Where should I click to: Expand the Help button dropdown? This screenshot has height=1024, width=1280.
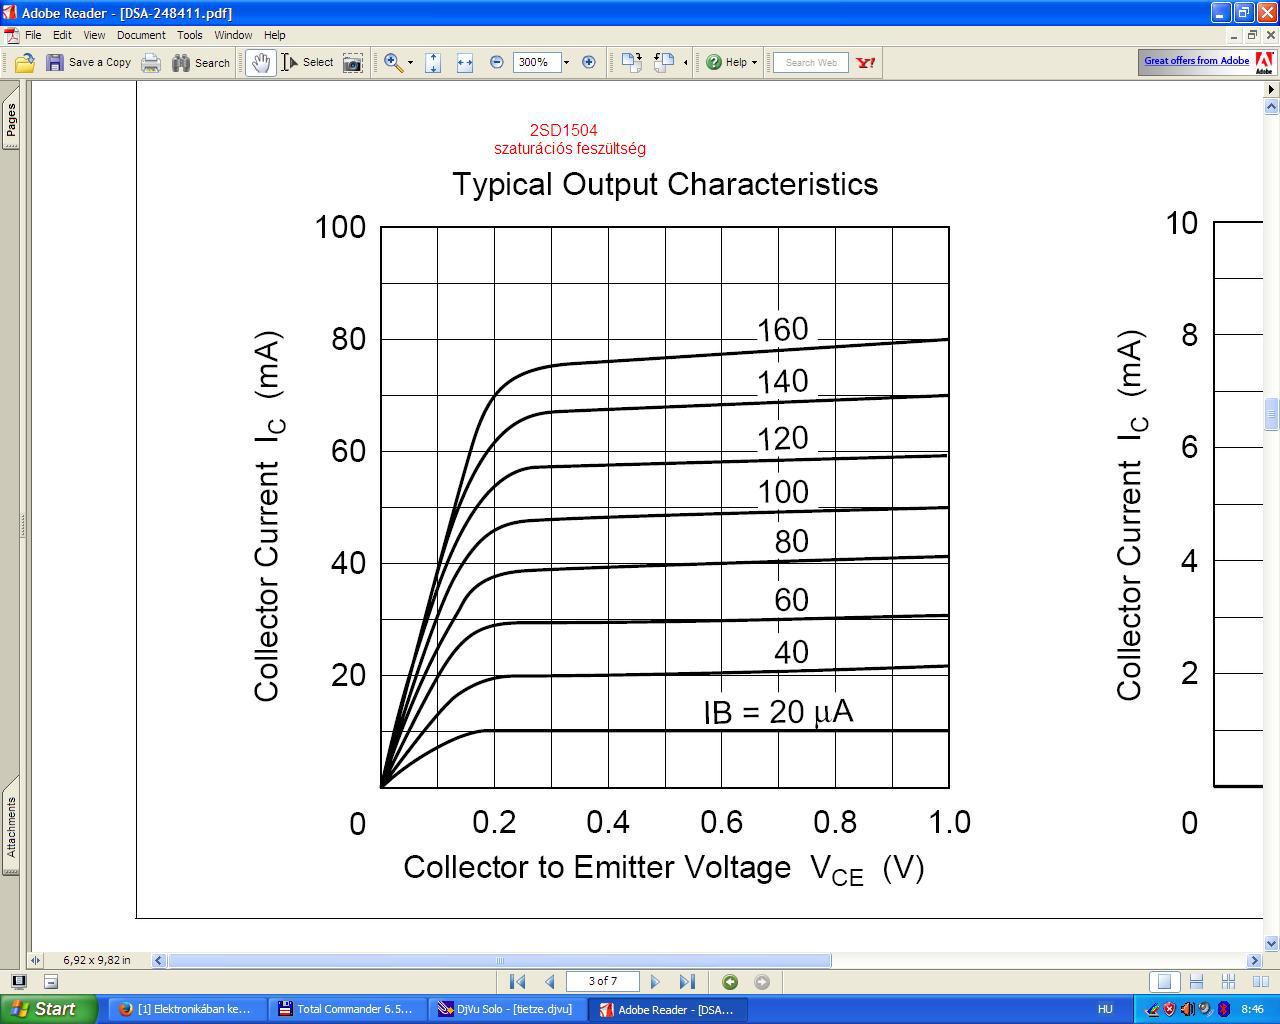[754, 62]
